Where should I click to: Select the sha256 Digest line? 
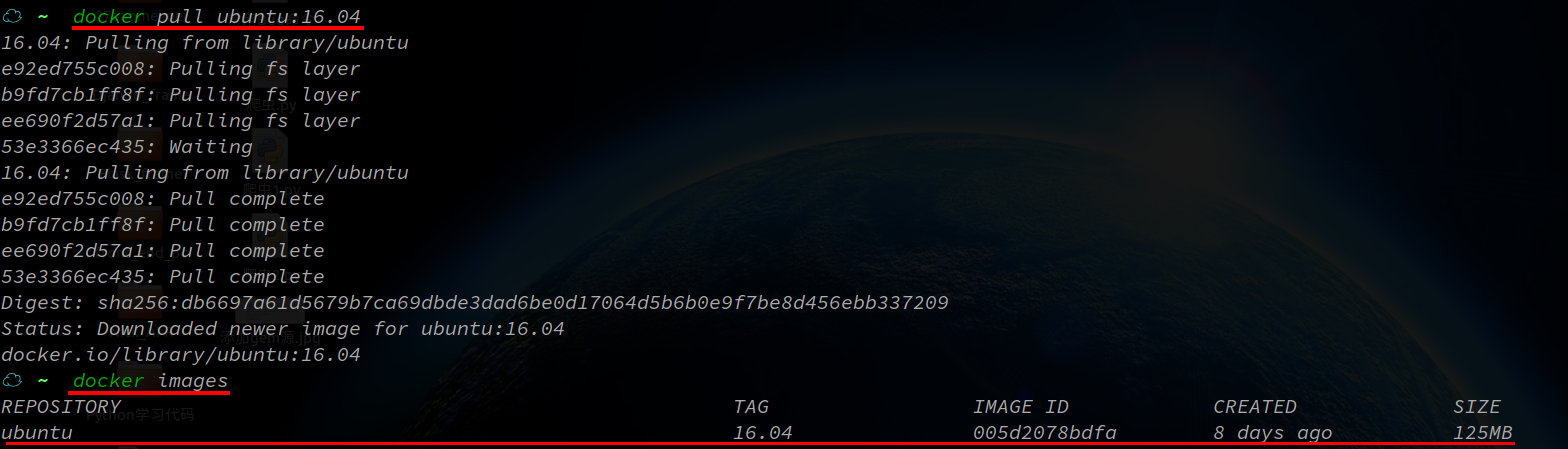(475, 303)
